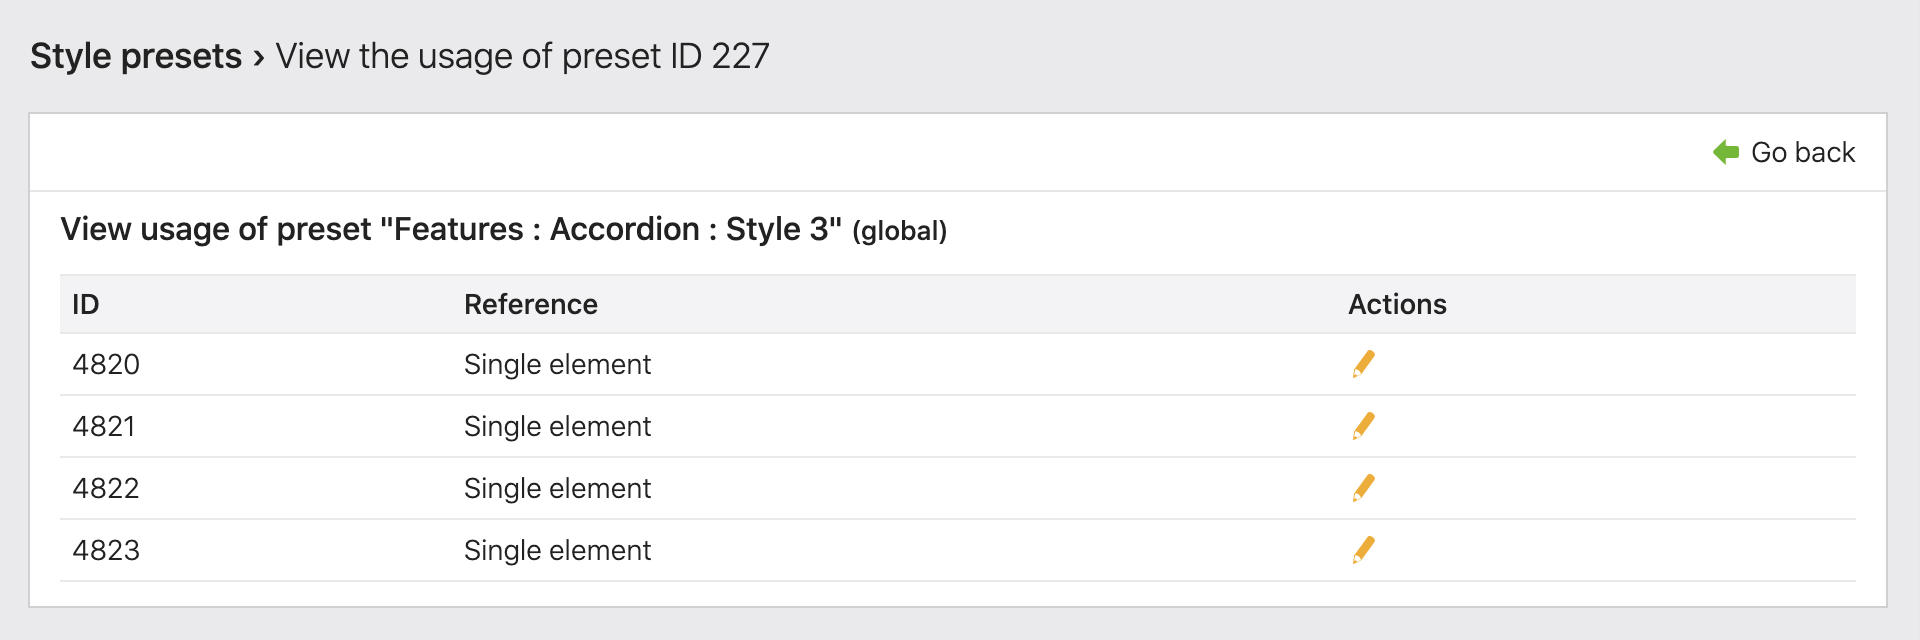The width and height of the screenshot is (1920, 640).
Task: Open the Style presets breadcrumb link
Action: [135, 55]
